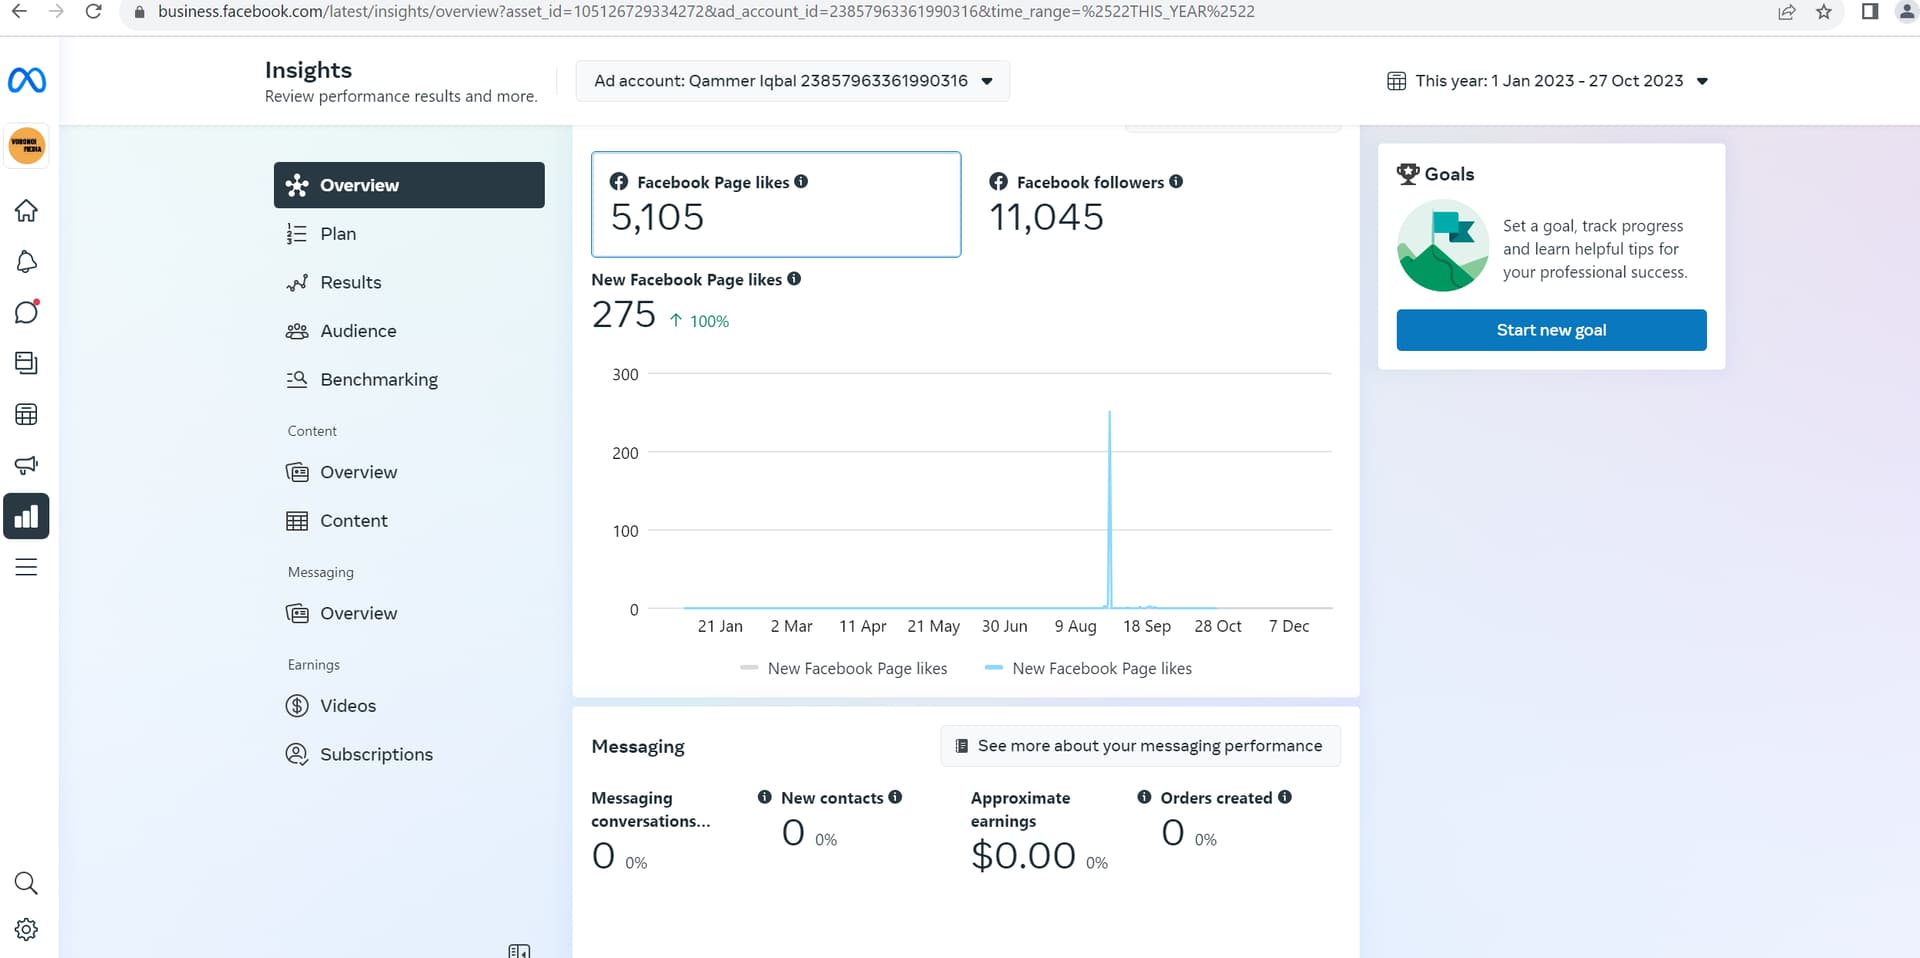1920x958 pixels.
Task: Bookmark this page with star icon
Action: (x=1824, y=12)
